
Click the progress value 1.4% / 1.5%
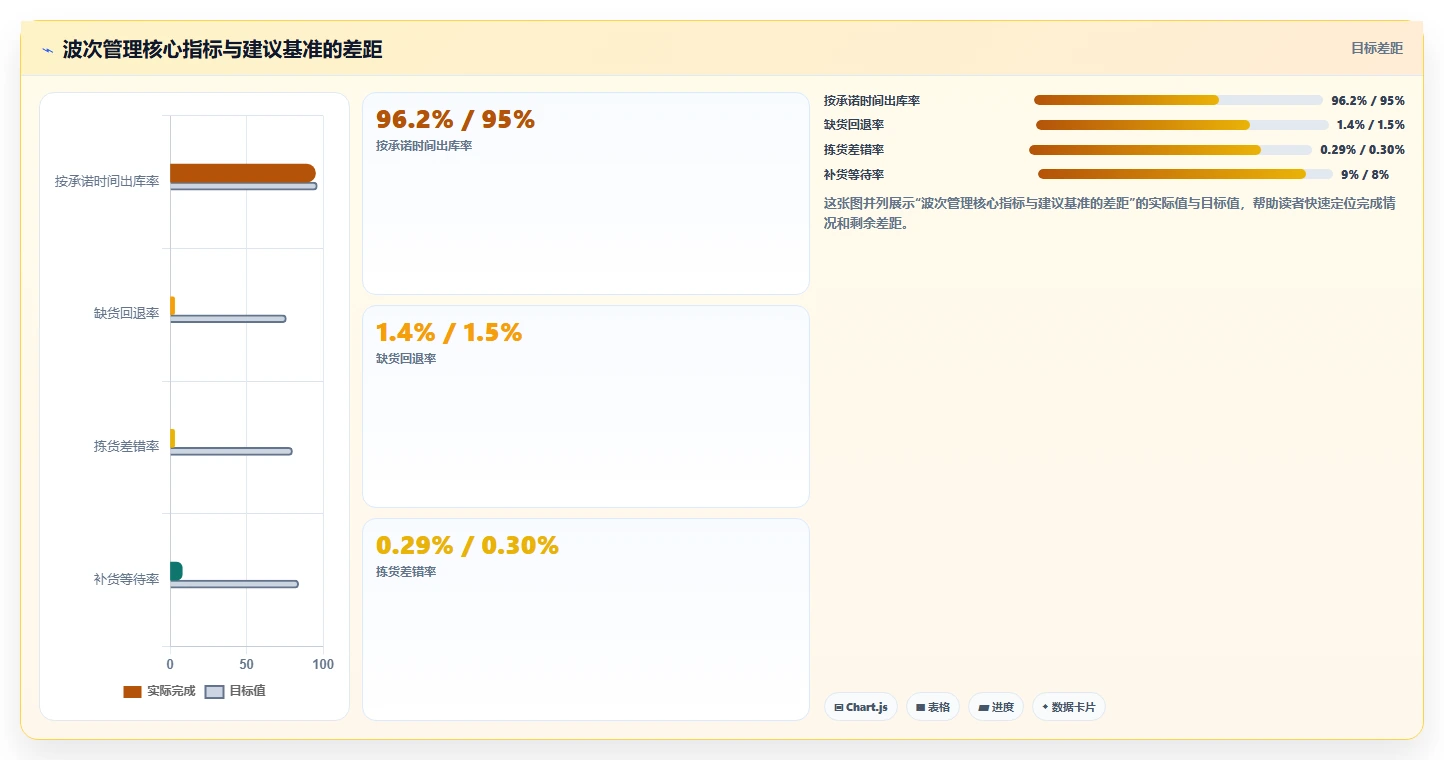(x=1371, y=125)
